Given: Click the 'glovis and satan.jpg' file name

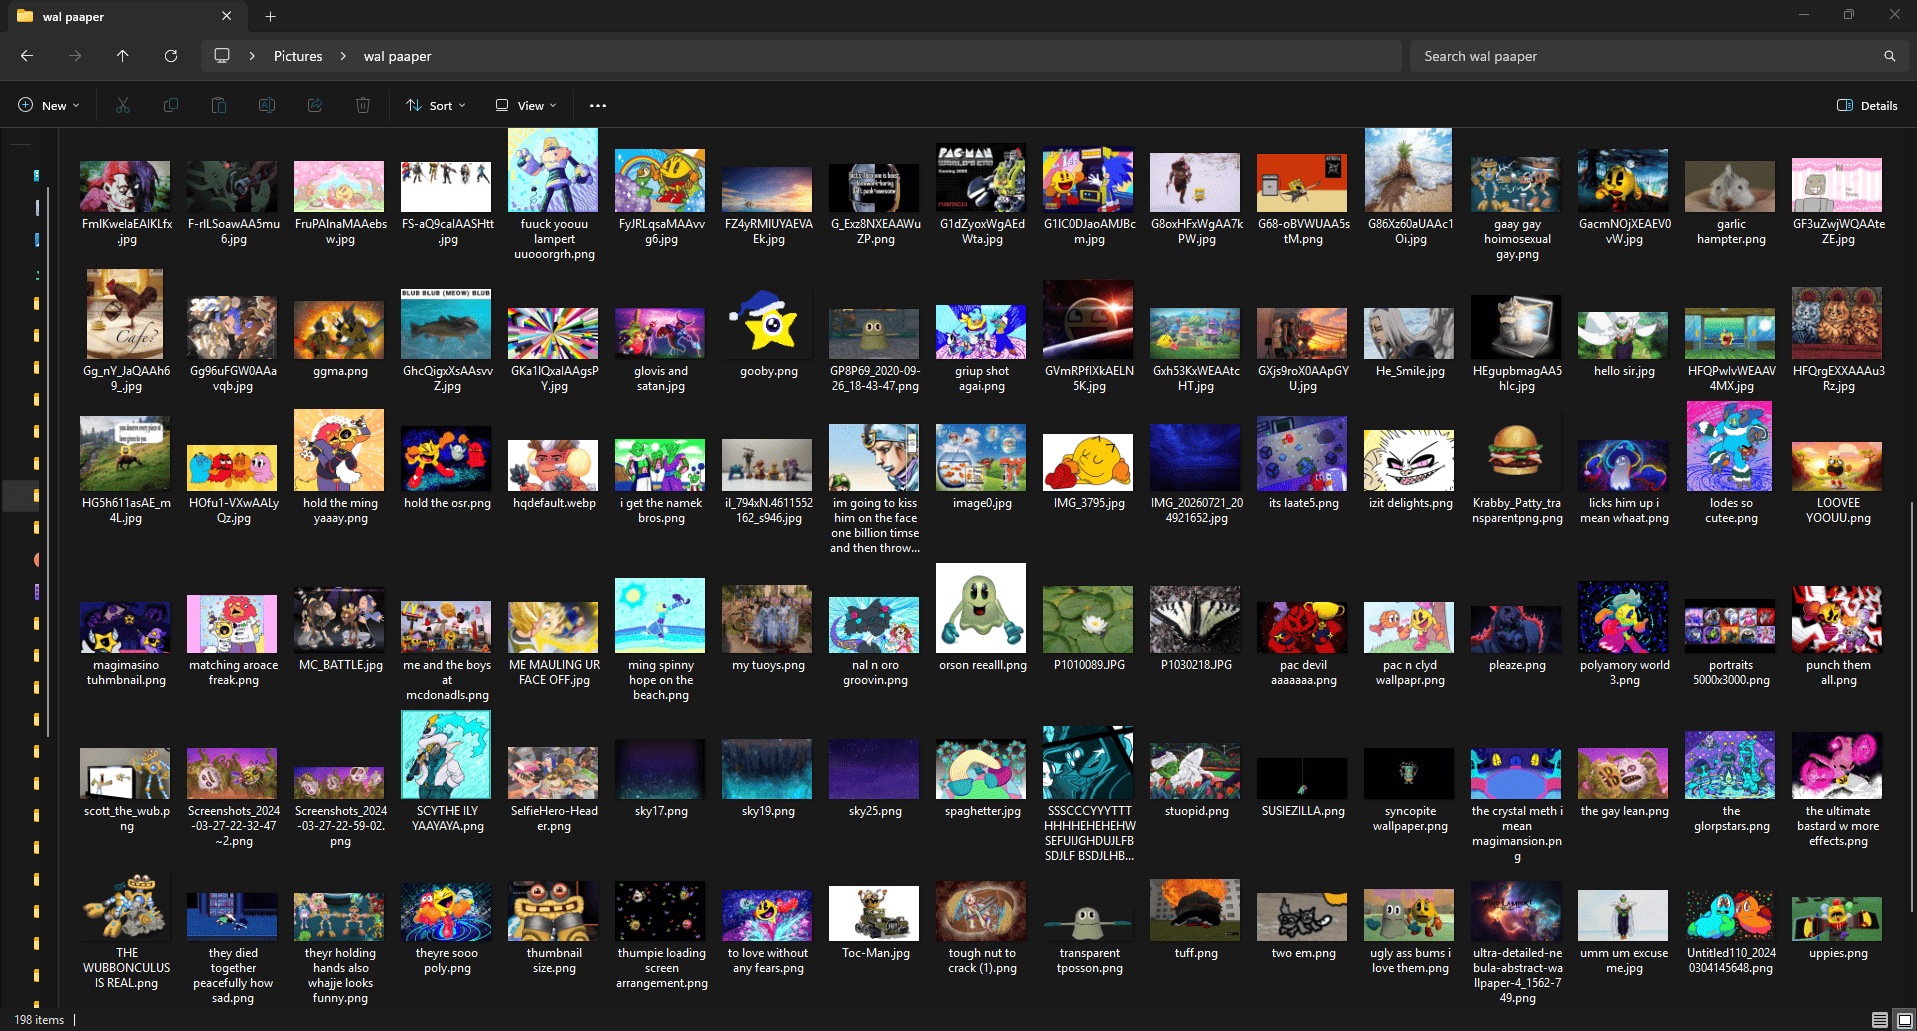Looking at the screenshot, I should [x=661, y=378].
